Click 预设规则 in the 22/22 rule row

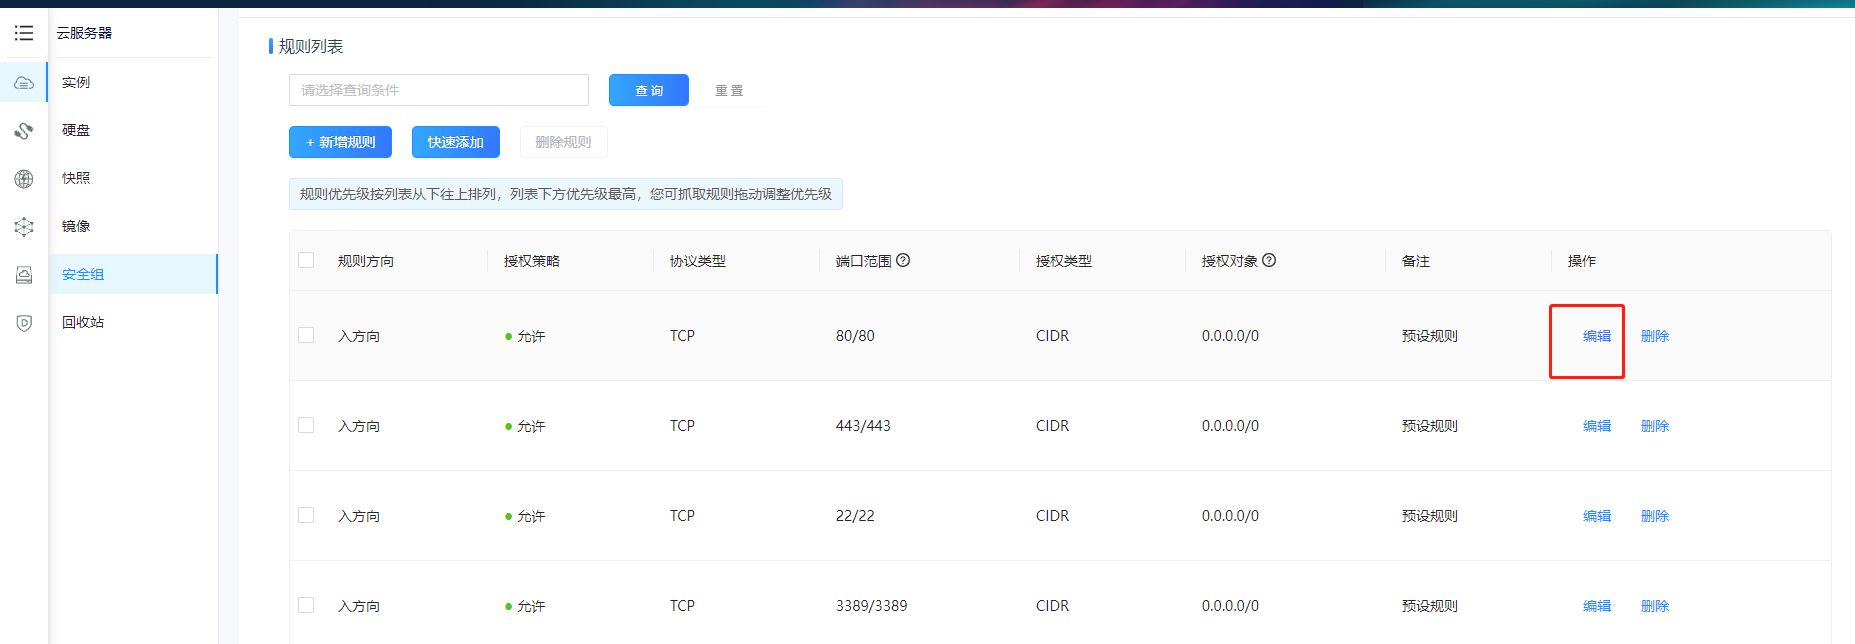(x=1430, y=516)
